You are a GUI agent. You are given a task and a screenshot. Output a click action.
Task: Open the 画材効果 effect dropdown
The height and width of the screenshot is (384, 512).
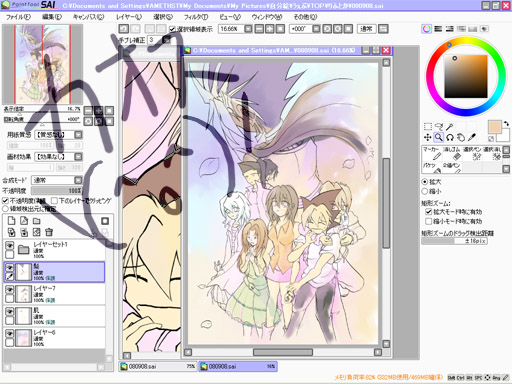pyautogui.click(x=78, y=157)
